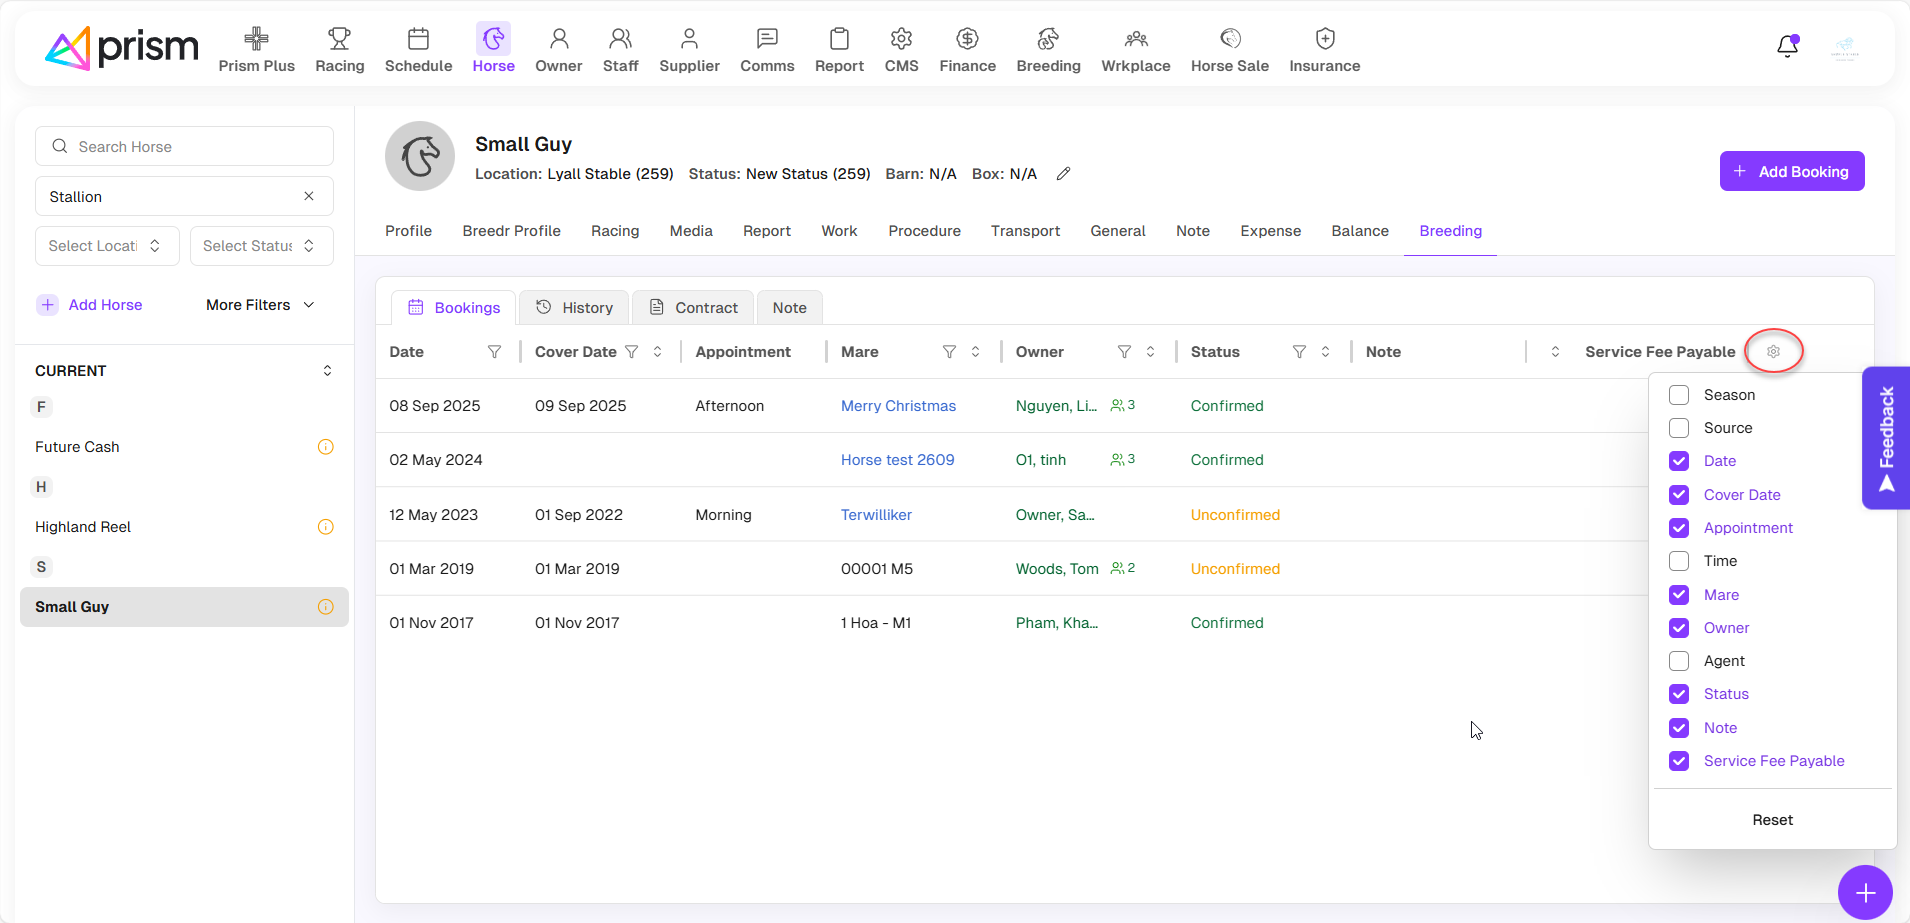This screenshot has width=1910, height=923.
Task: Switch to the History tab
Action: click(574, 308)
